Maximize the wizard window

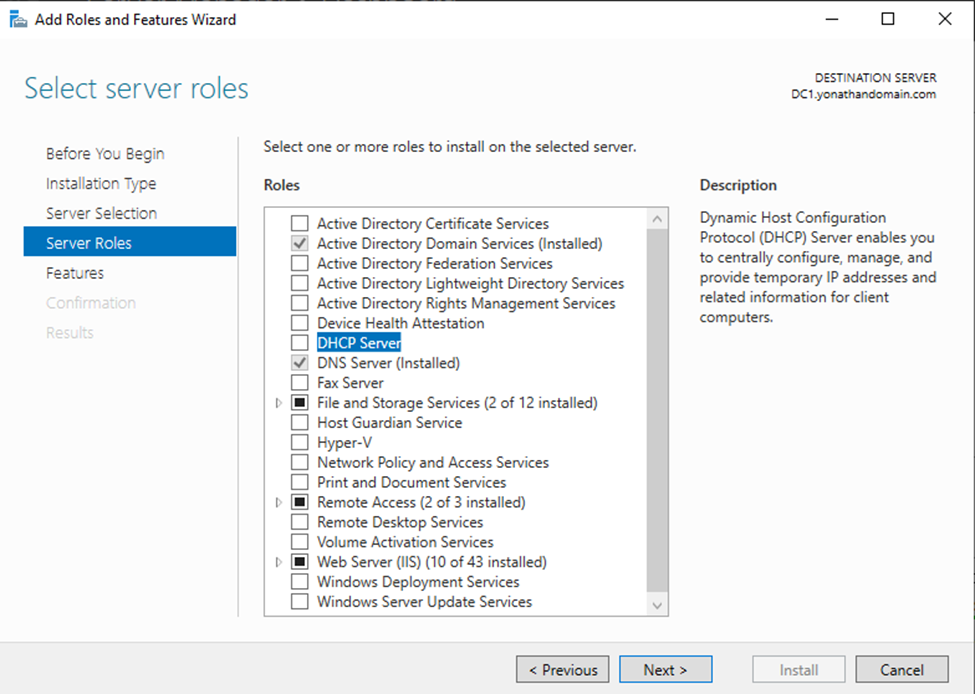pos(888,19)
